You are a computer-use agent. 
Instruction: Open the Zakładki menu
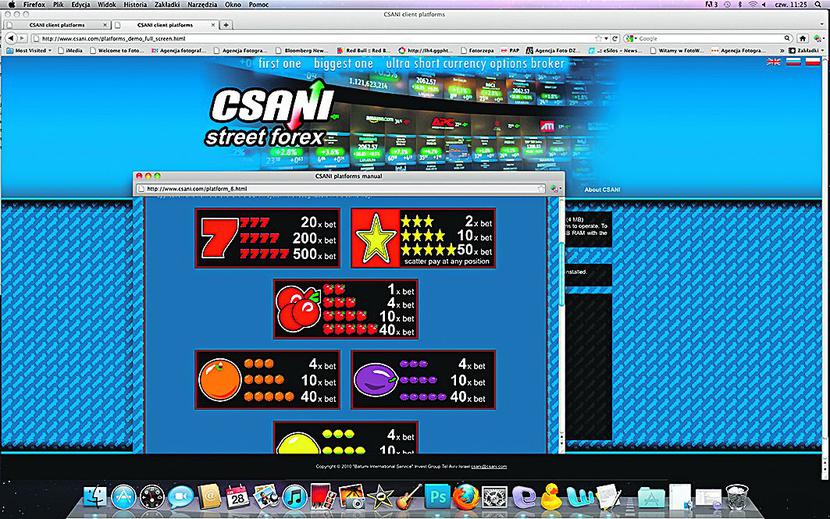click(168, 4)
